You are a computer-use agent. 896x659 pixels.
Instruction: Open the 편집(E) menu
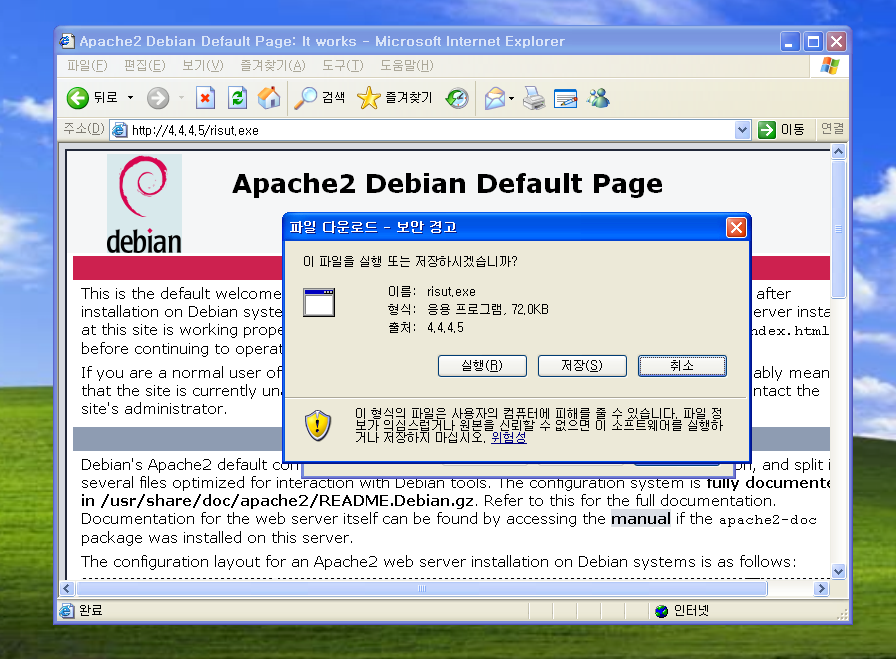[x=145, y=66]
